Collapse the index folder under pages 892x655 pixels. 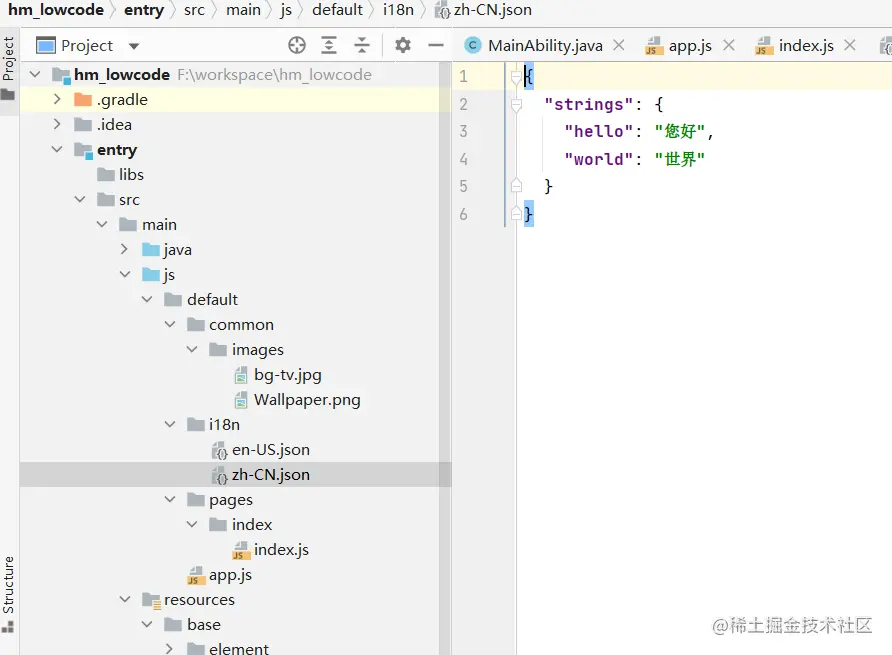click(x=192, y=525)
